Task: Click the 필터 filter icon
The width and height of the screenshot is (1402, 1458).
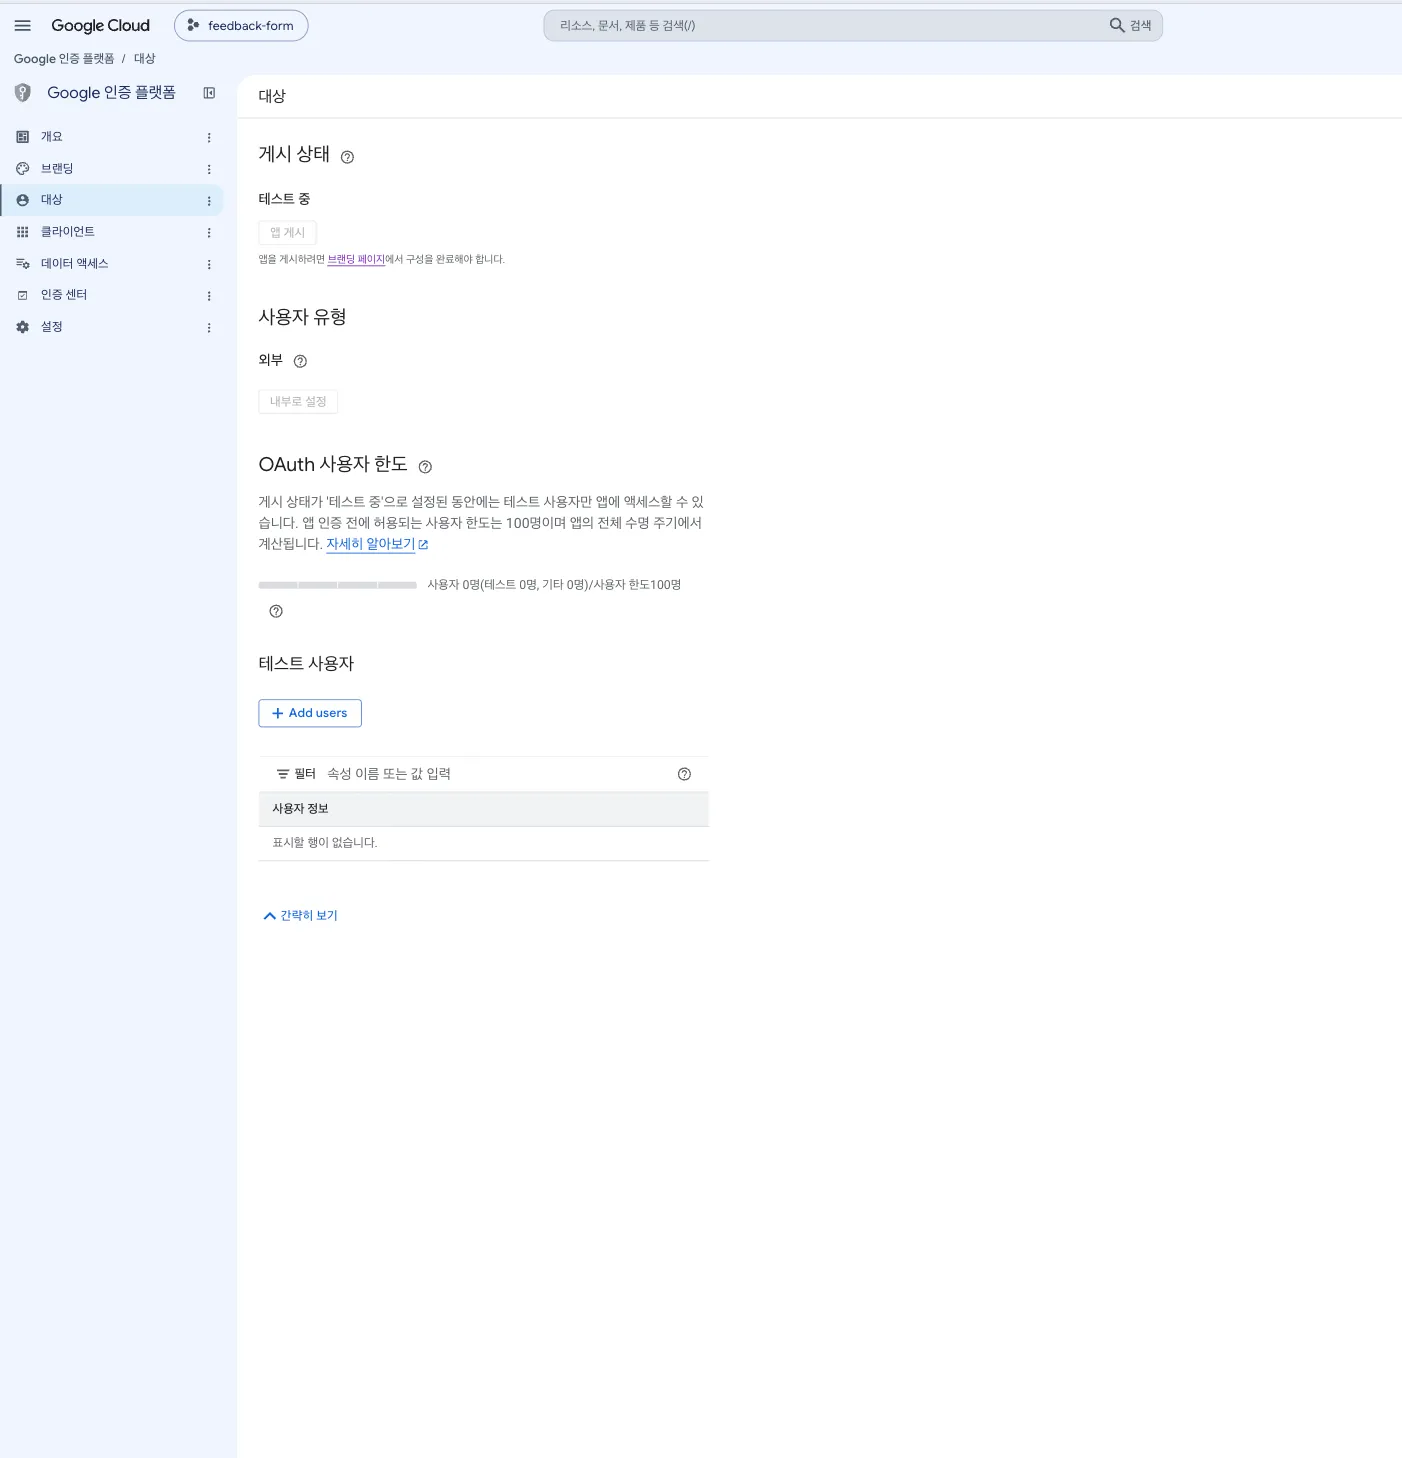Action: 283,774
